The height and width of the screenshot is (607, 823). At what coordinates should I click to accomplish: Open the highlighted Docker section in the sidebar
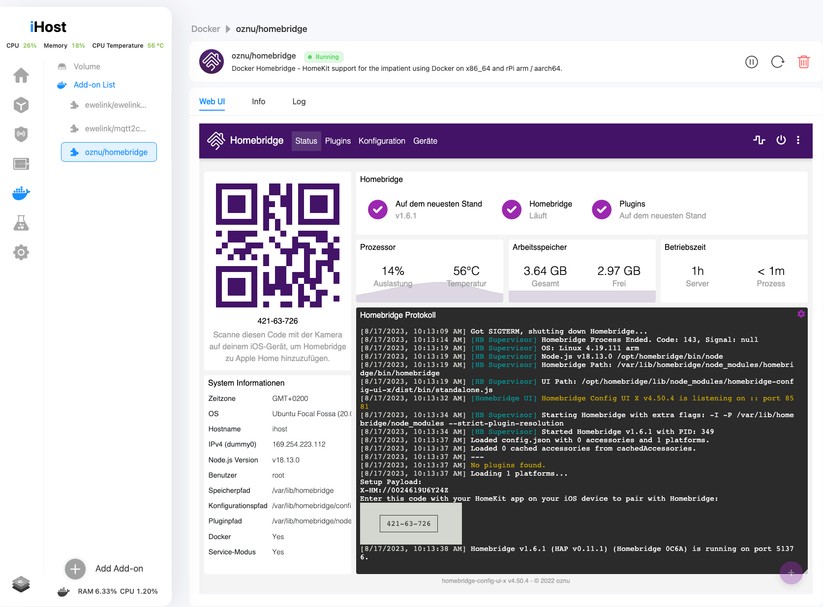pos(22,193)
